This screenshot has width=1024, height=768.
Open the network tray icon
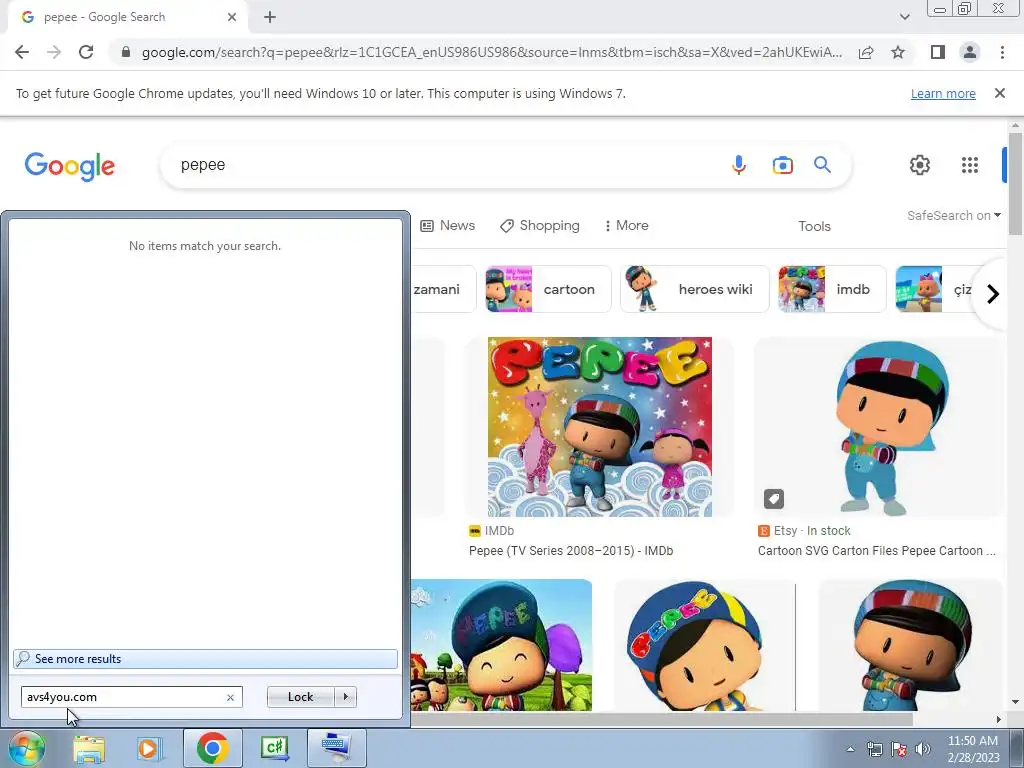point(874,749)
